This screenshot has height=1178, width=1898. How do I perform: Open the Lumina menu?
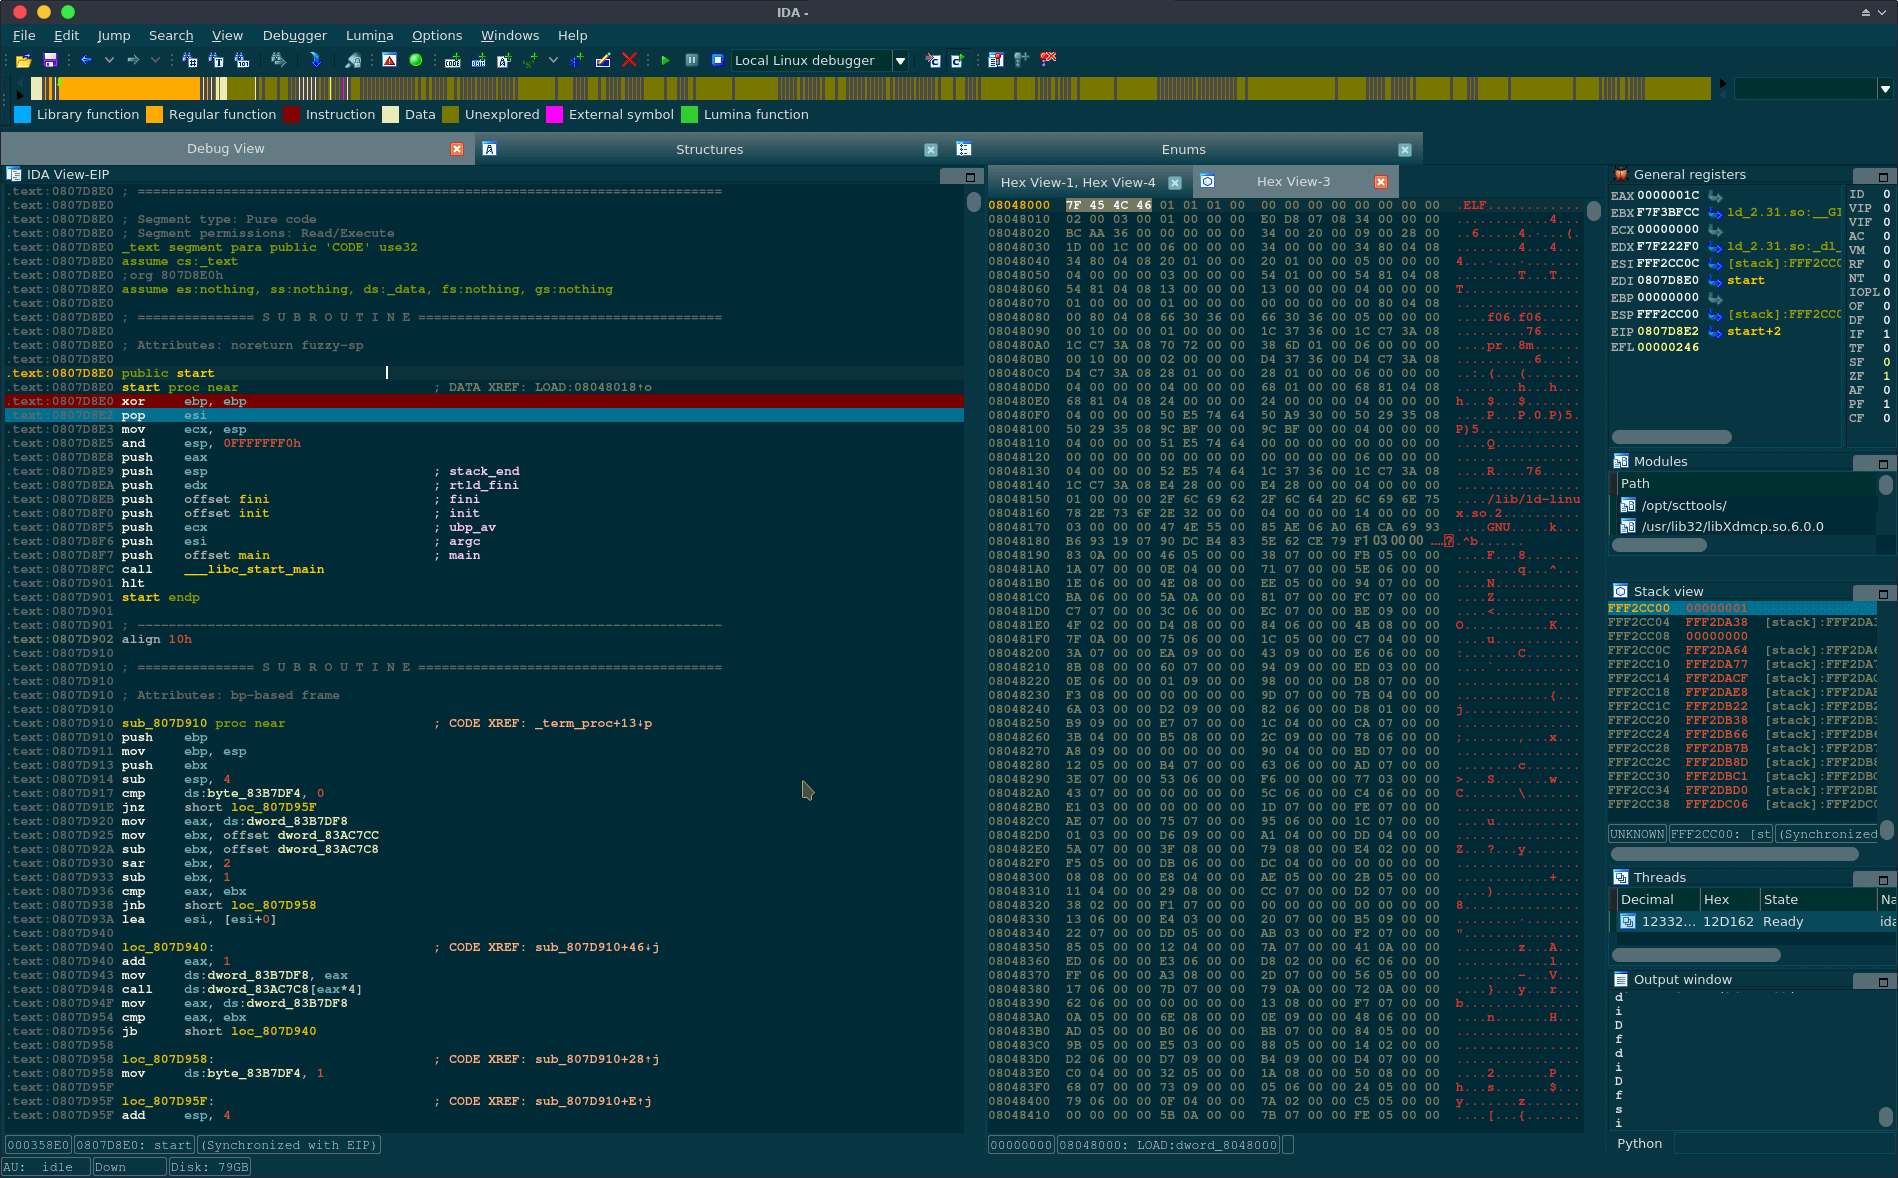[x=369, y=35]
